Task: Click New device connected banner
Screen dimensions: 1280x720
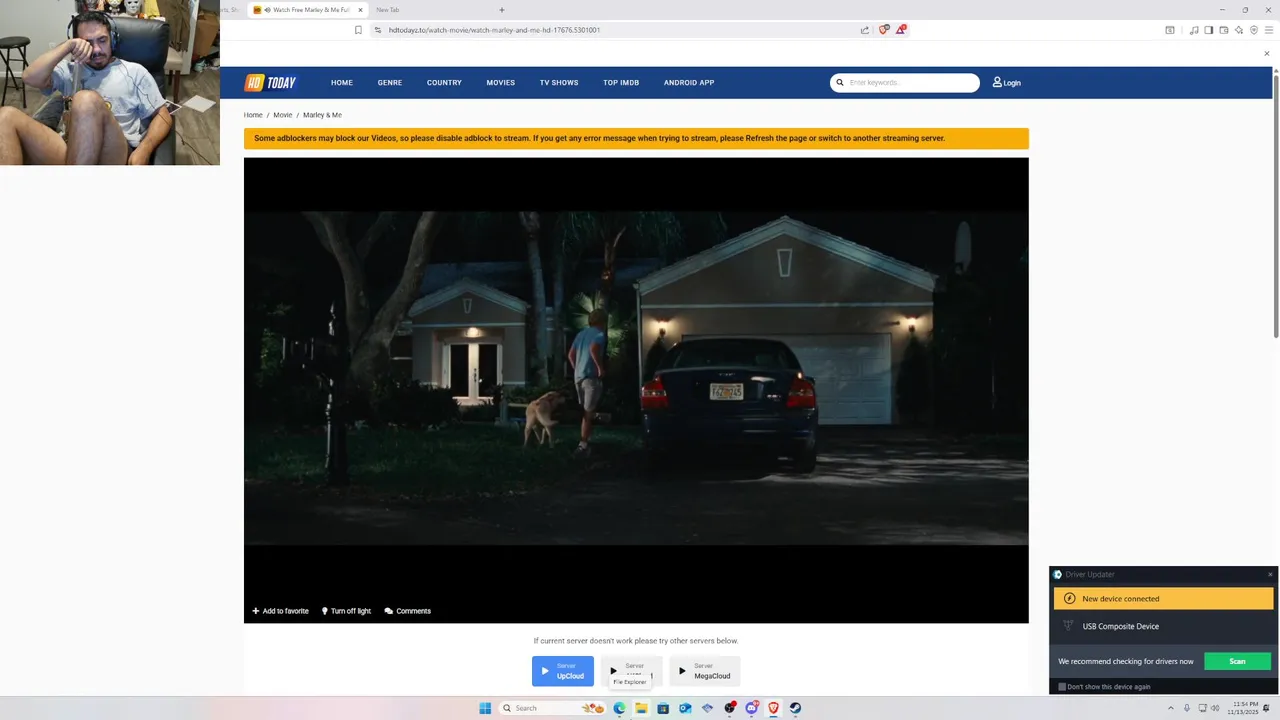Action: pos(1163,598)
